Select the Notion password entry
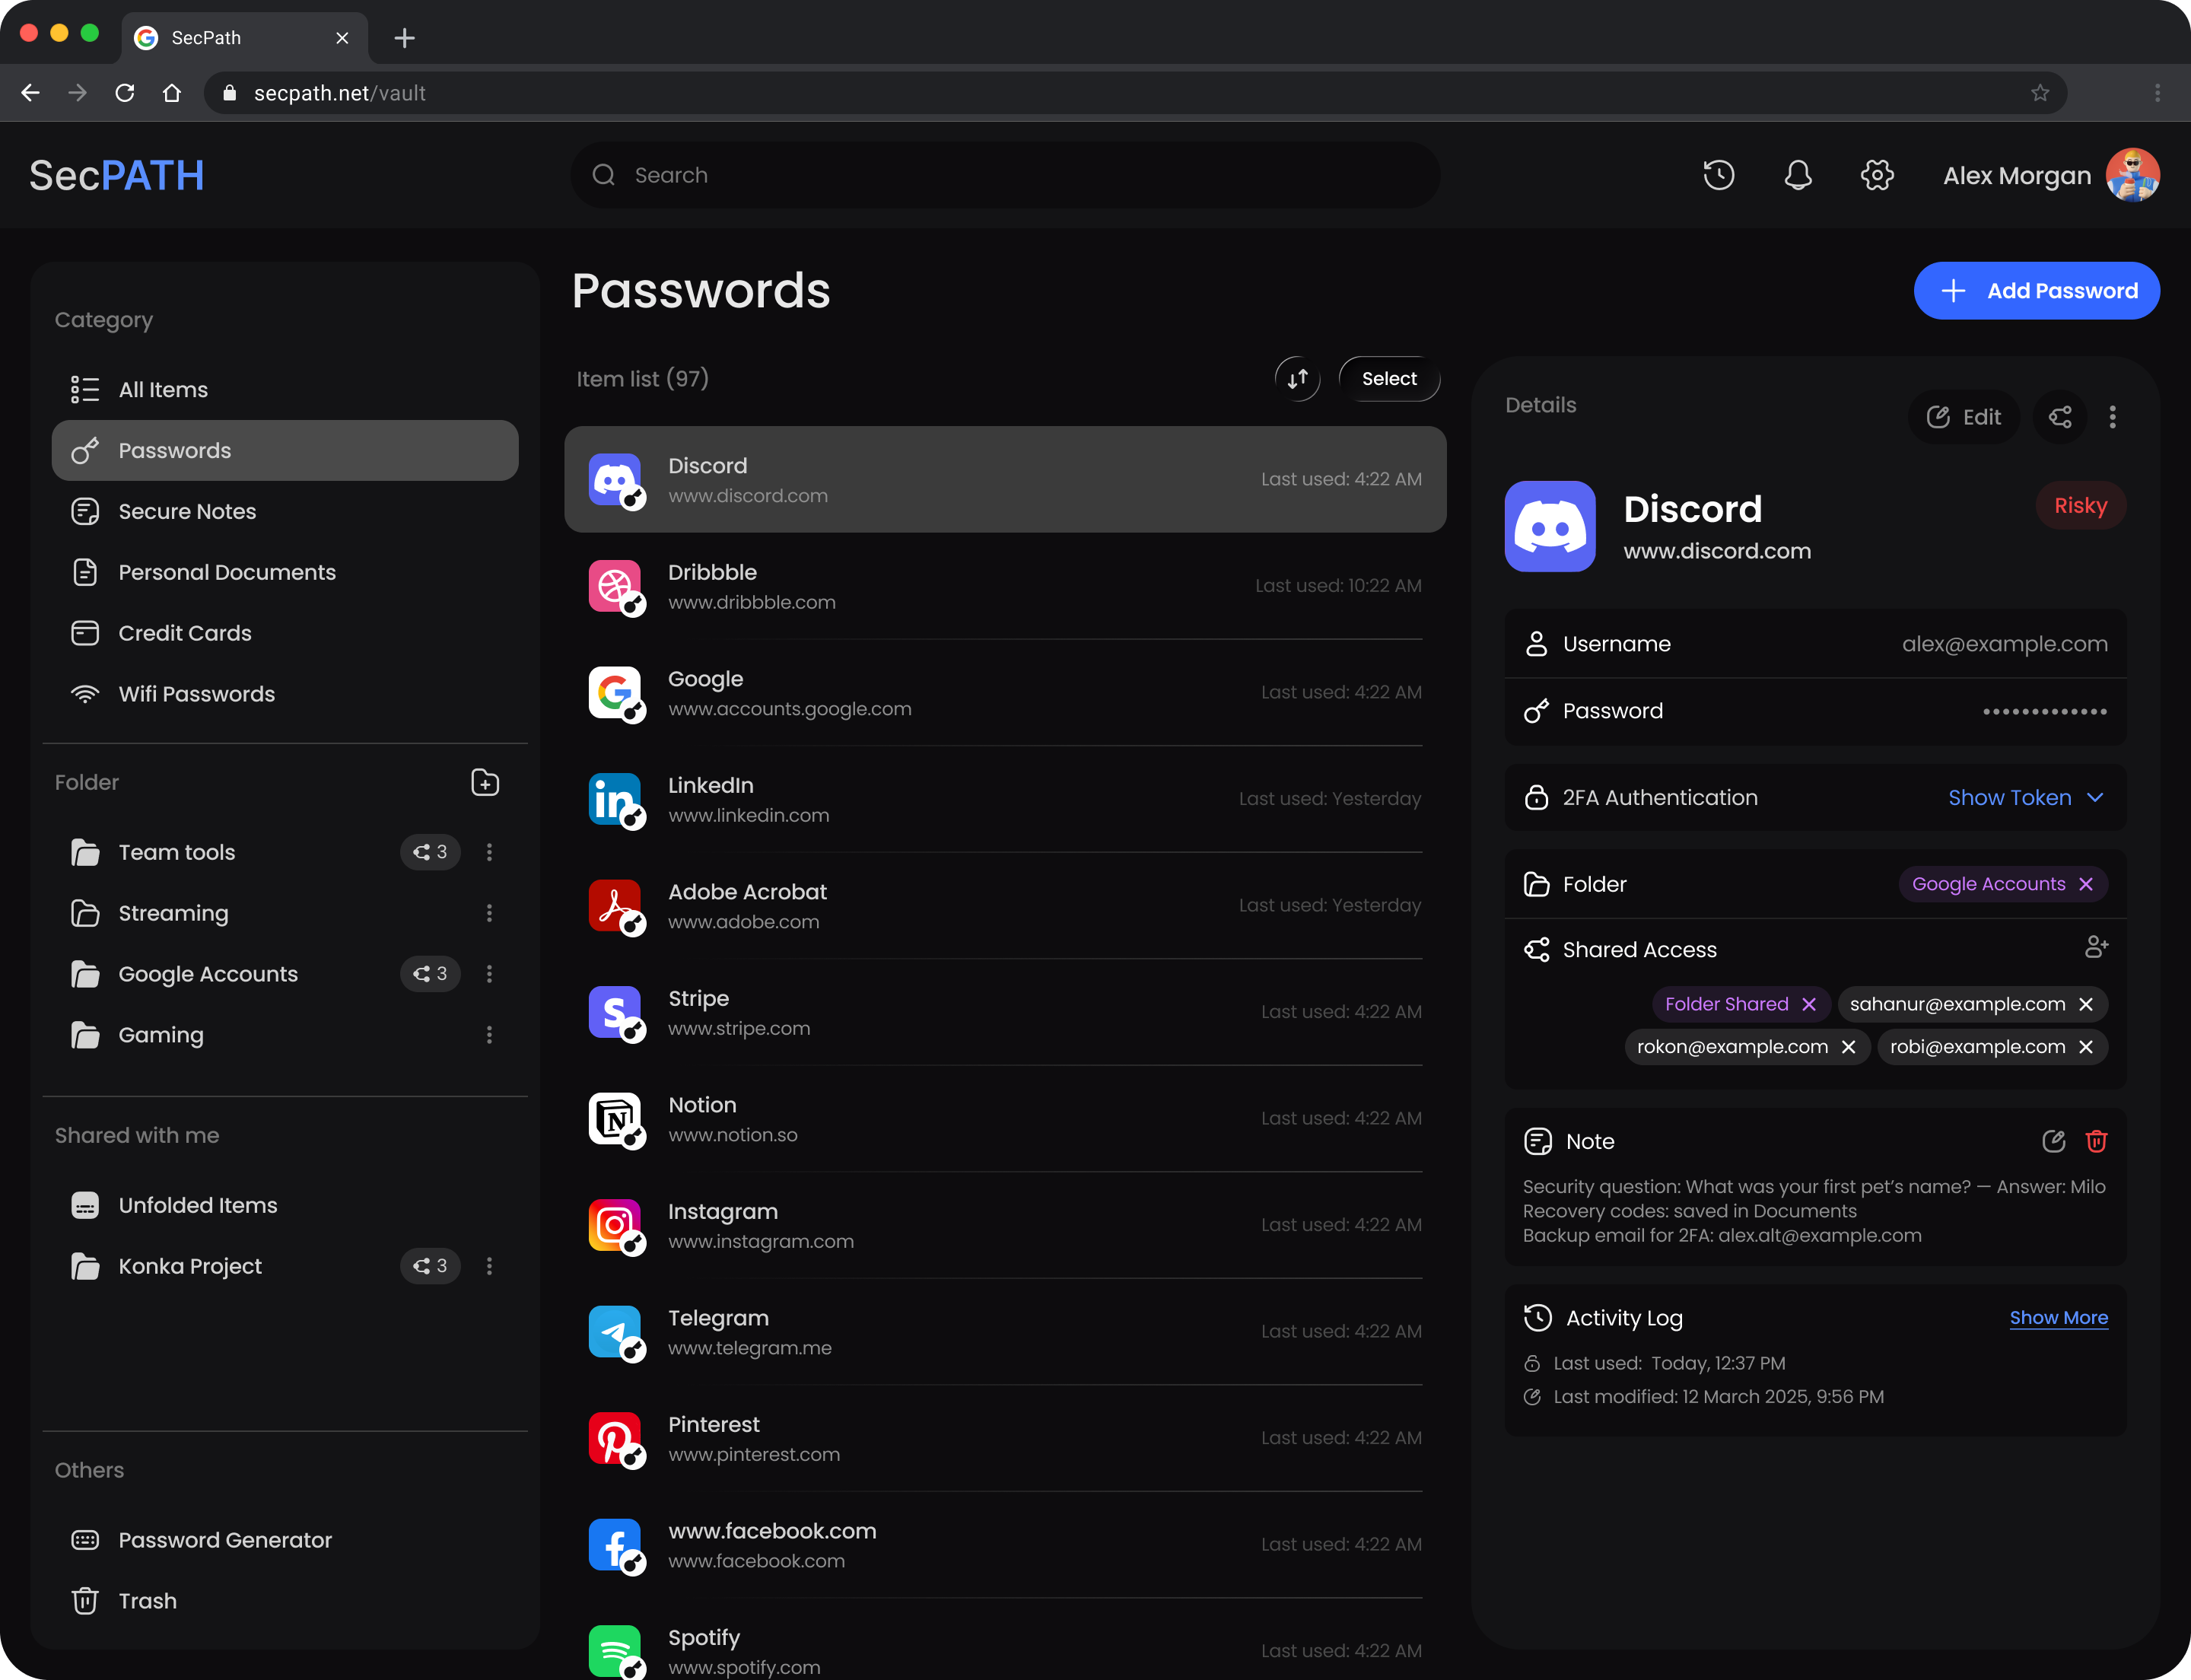This screenshot has height=1680, width=2191. click(x=1005, y=1119)
